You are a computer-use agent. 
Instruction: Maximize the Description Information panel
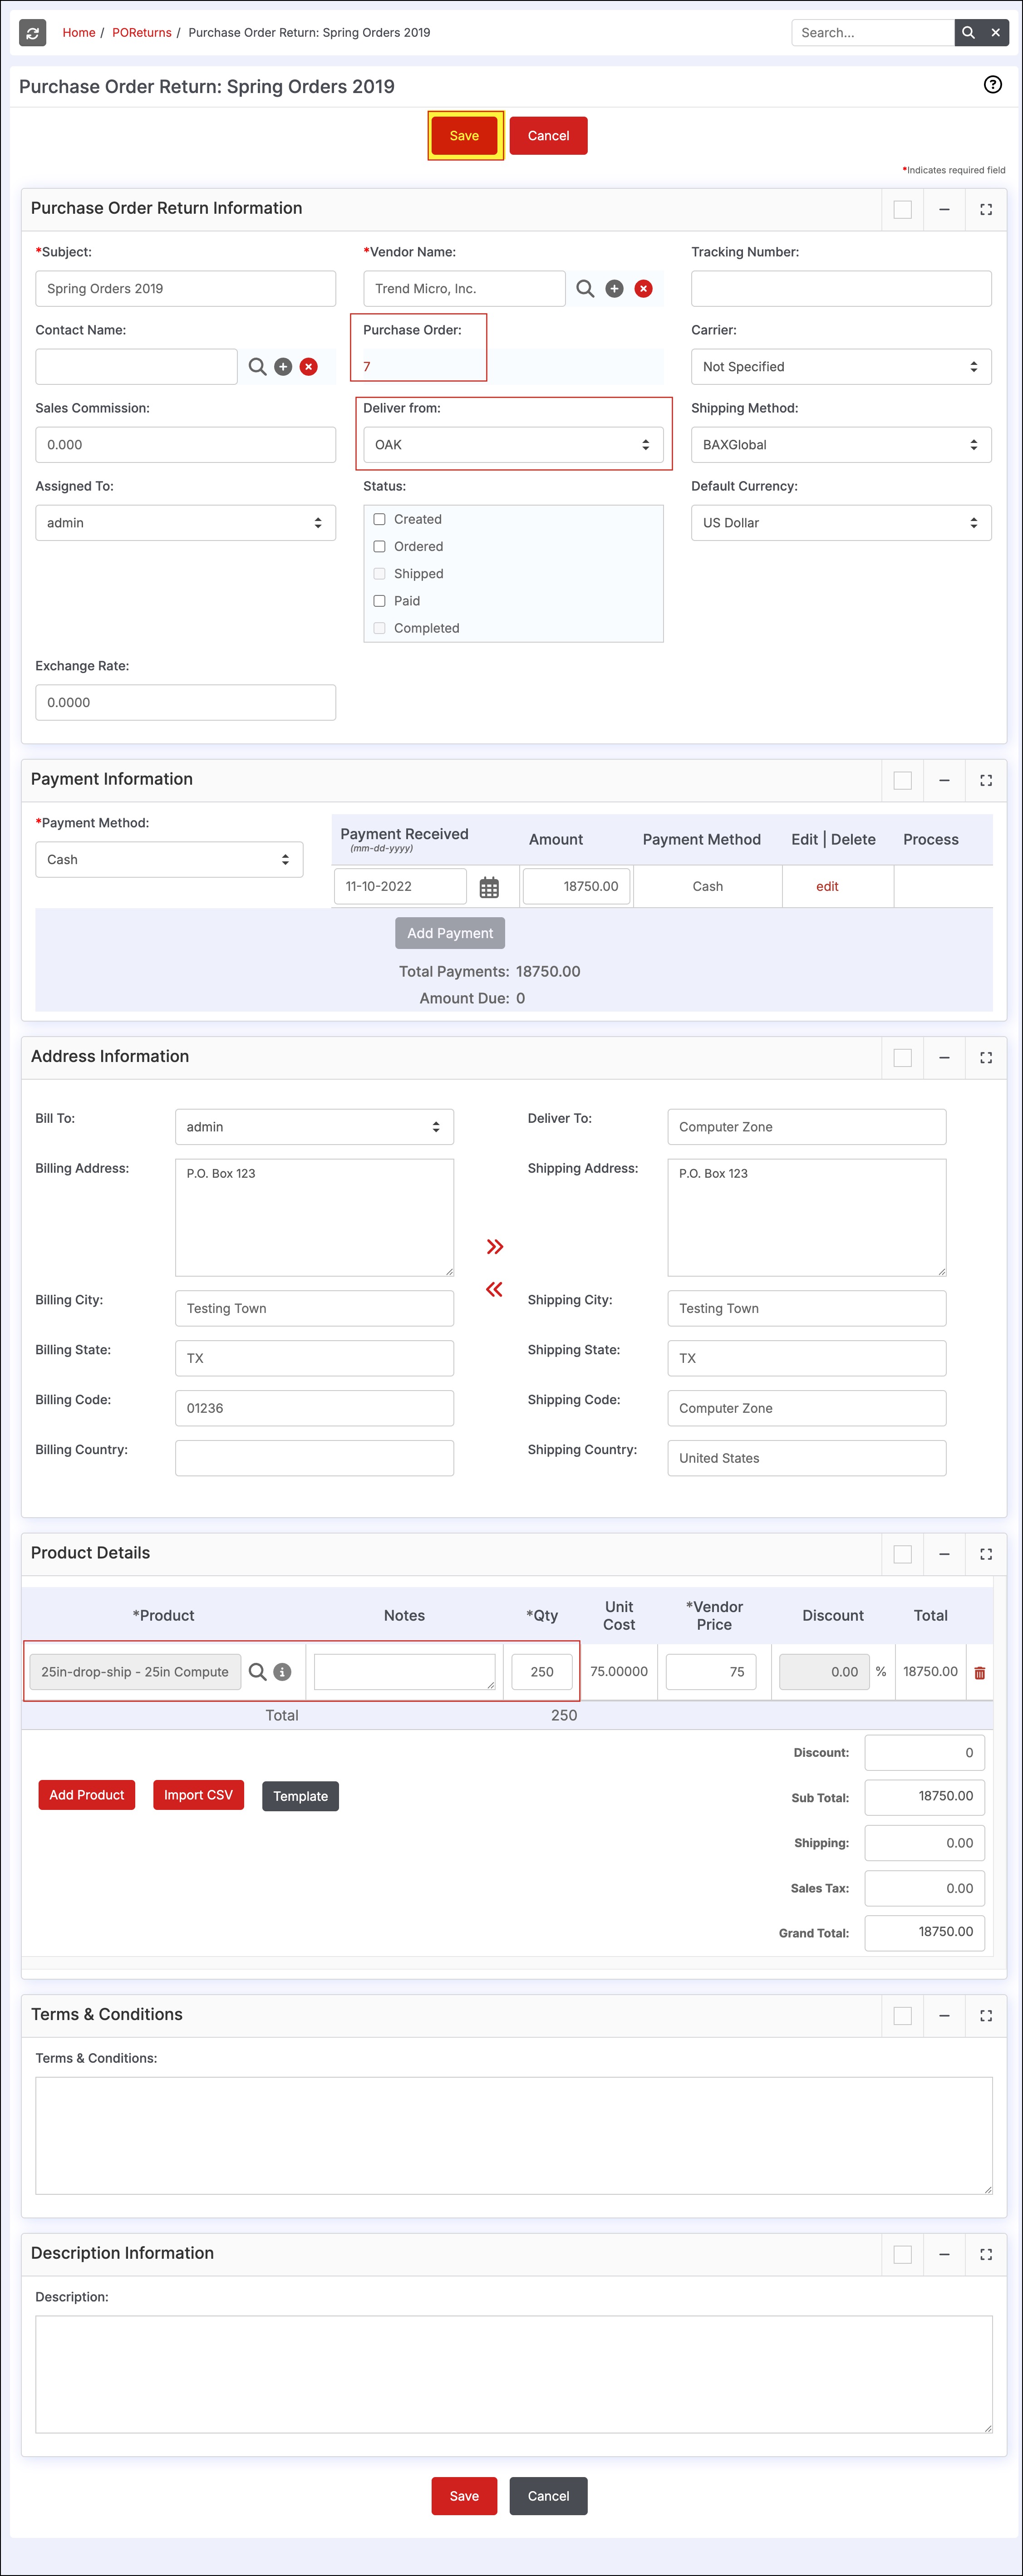point(986,2254)
